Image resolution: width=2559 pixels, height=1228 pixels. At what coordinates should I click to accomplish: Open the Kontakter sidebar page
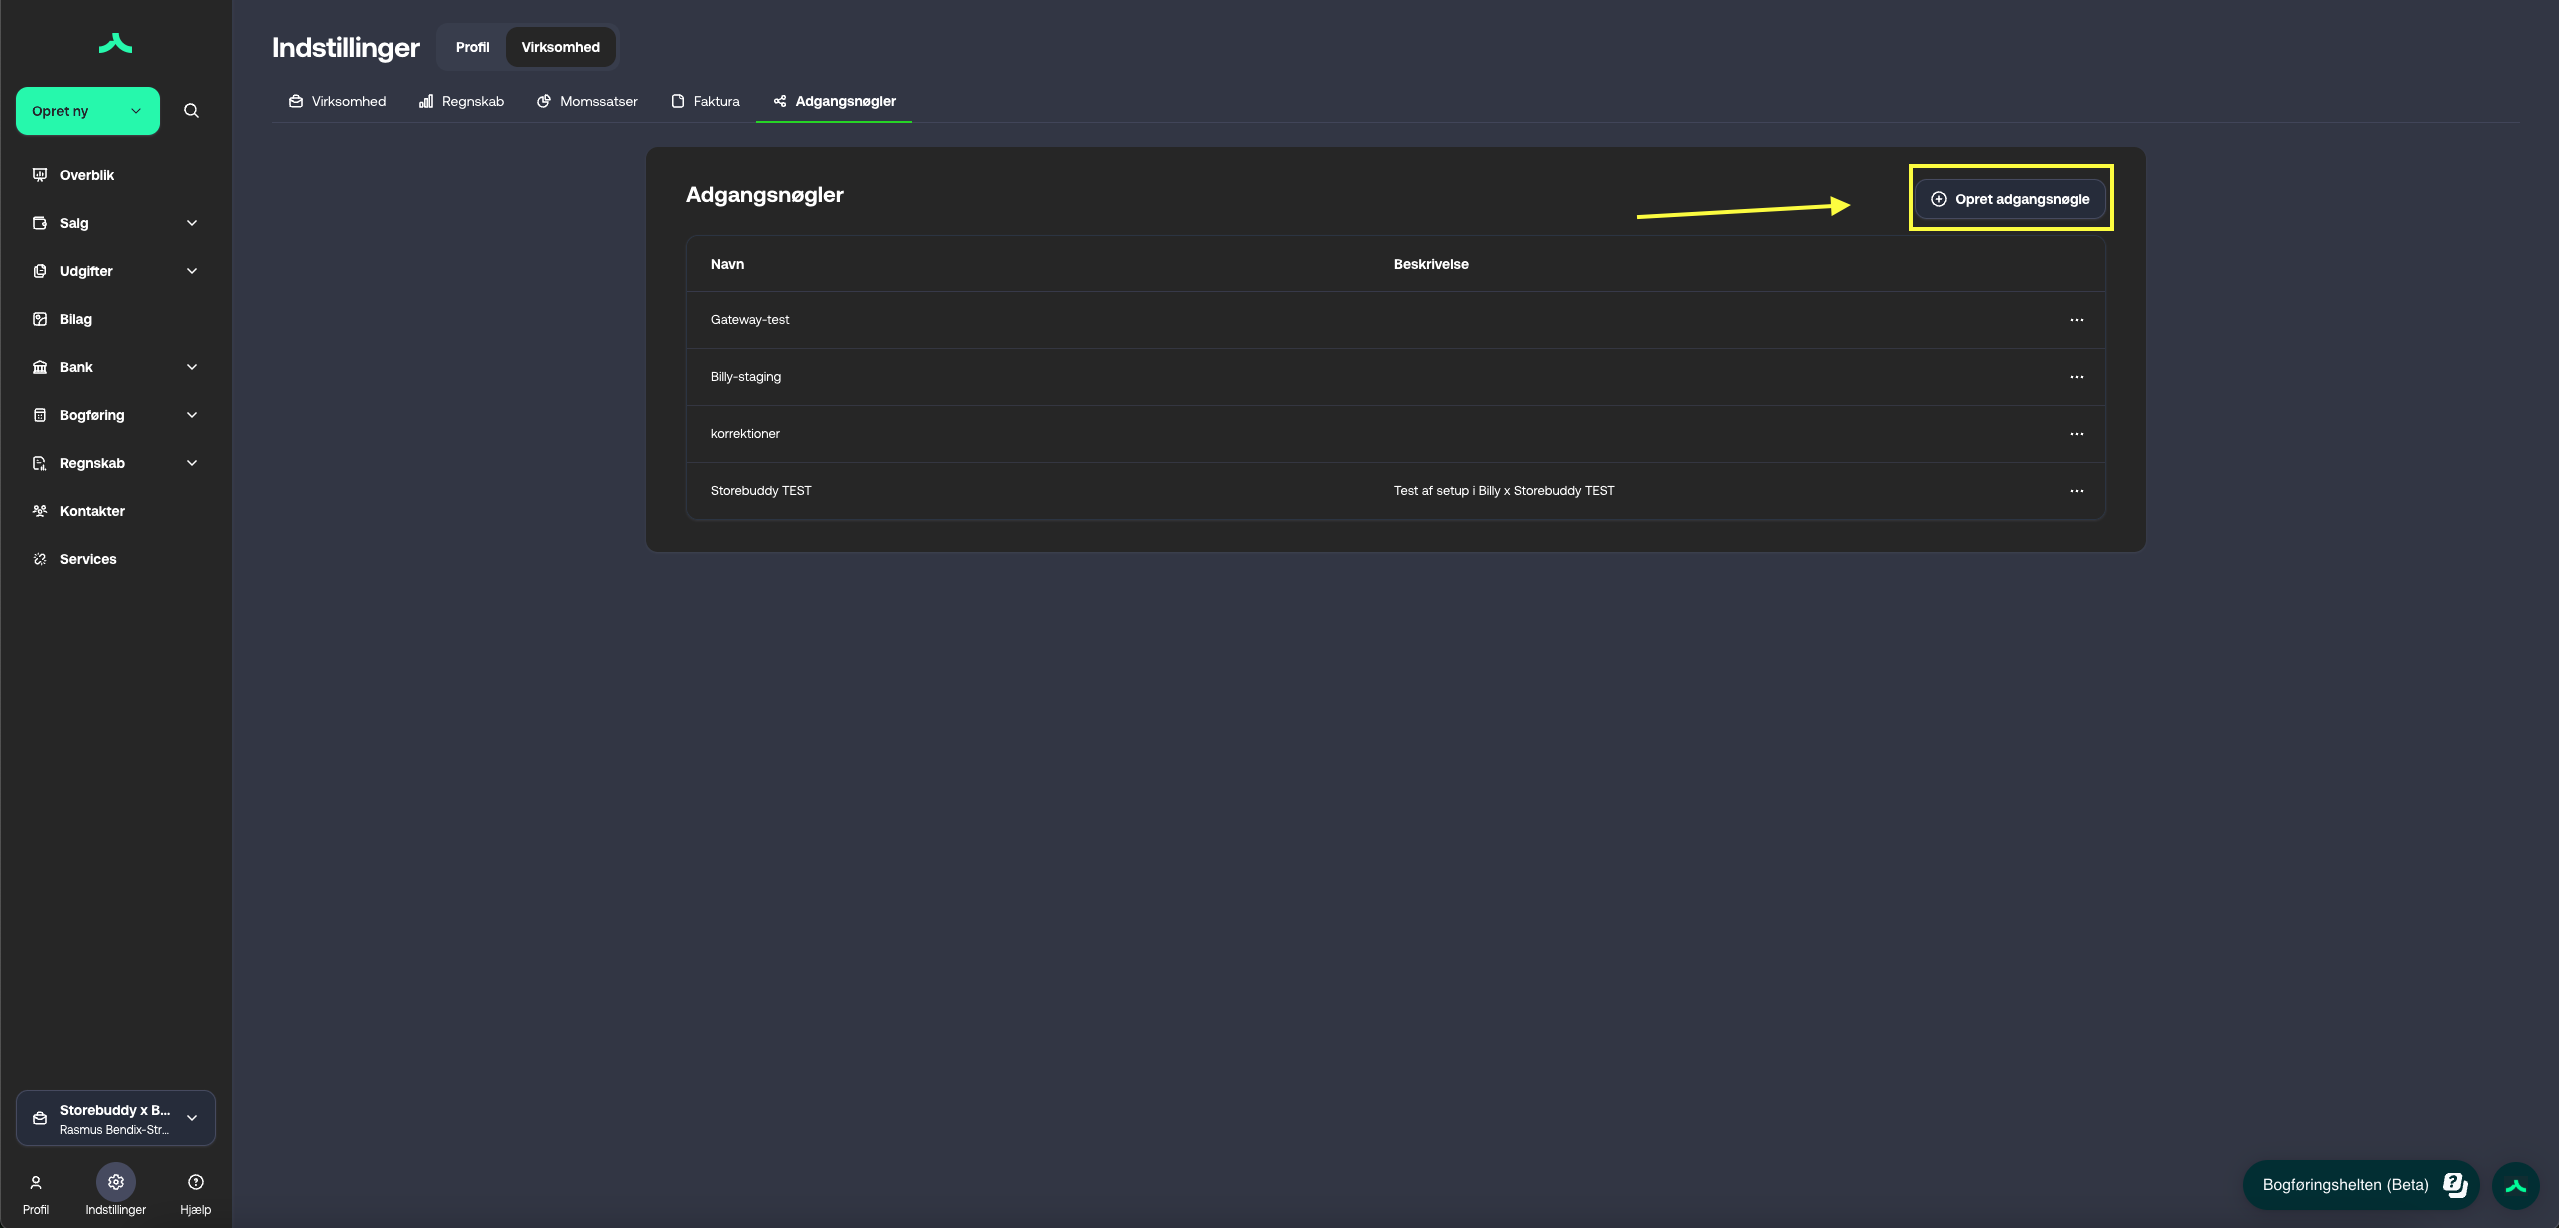point(92,511)
